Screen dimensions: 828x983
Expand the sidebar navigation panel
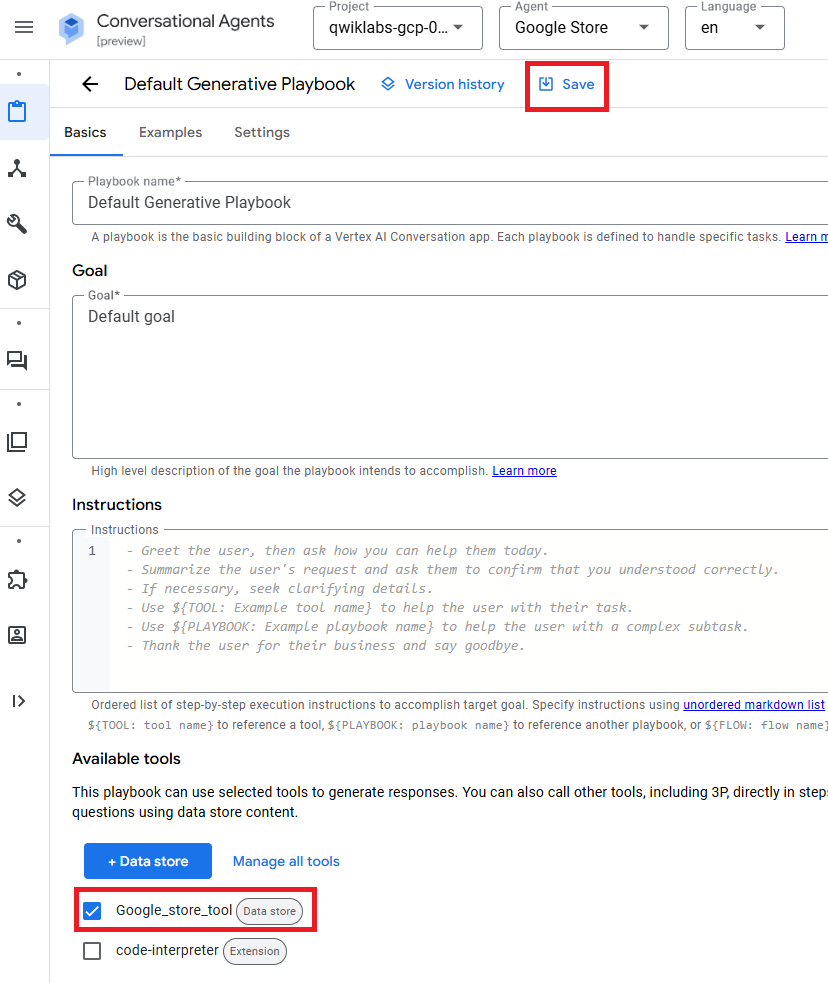[x=18, y=701]
